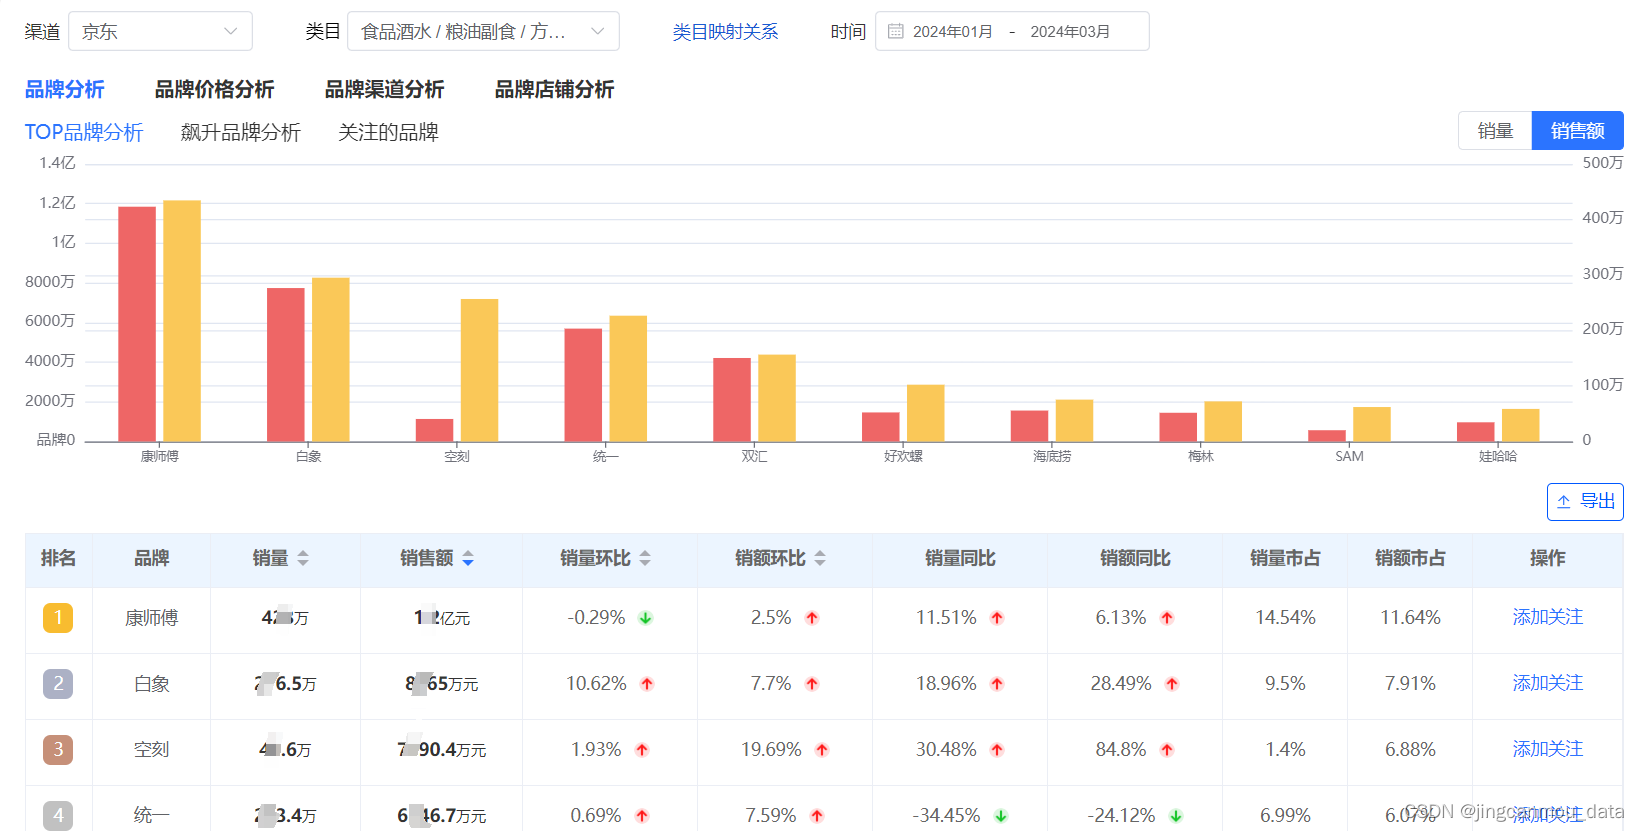Click the yellow bar for SAM

(x=1372, y=424)
